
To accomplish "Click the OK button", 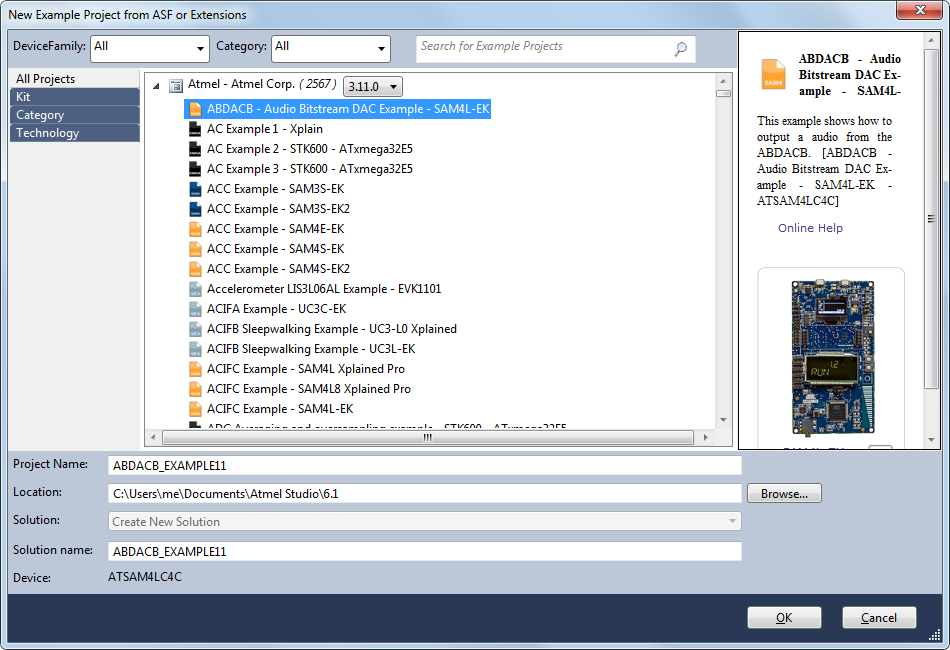I will click(x=784, y=617).
